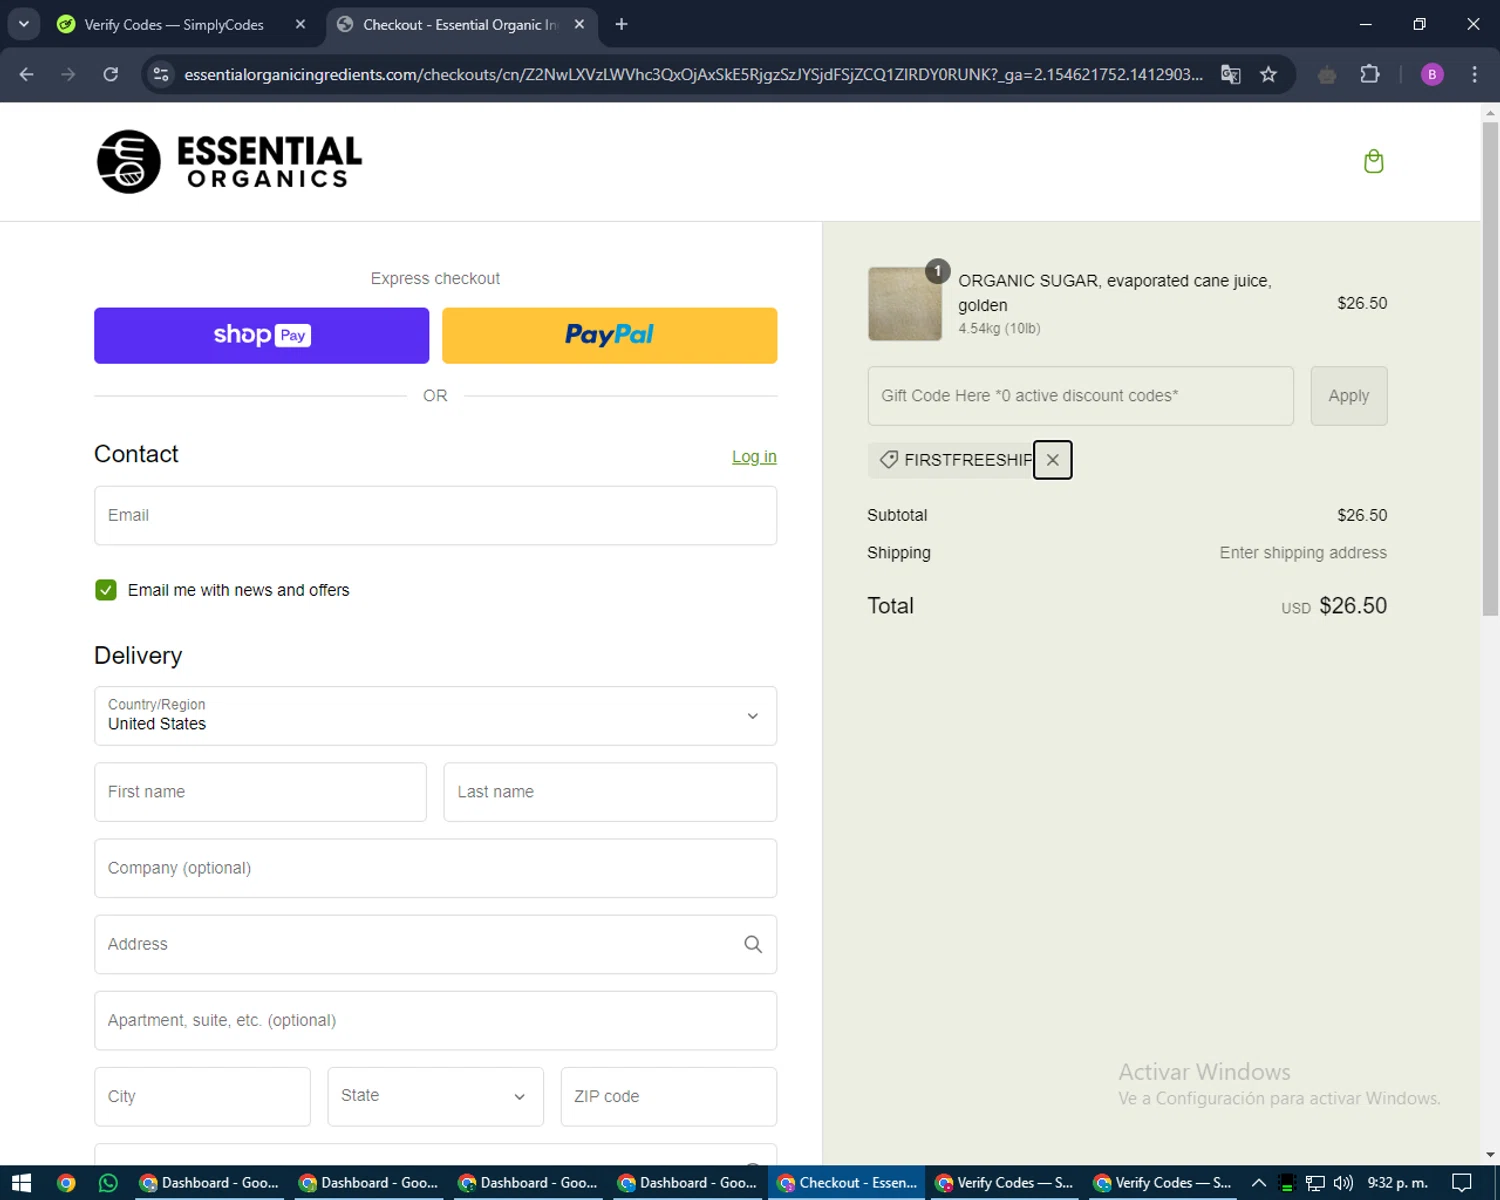Open the network icon in tray
Viewport: 1500px width, 1200px height.
click(1315, 1183)
